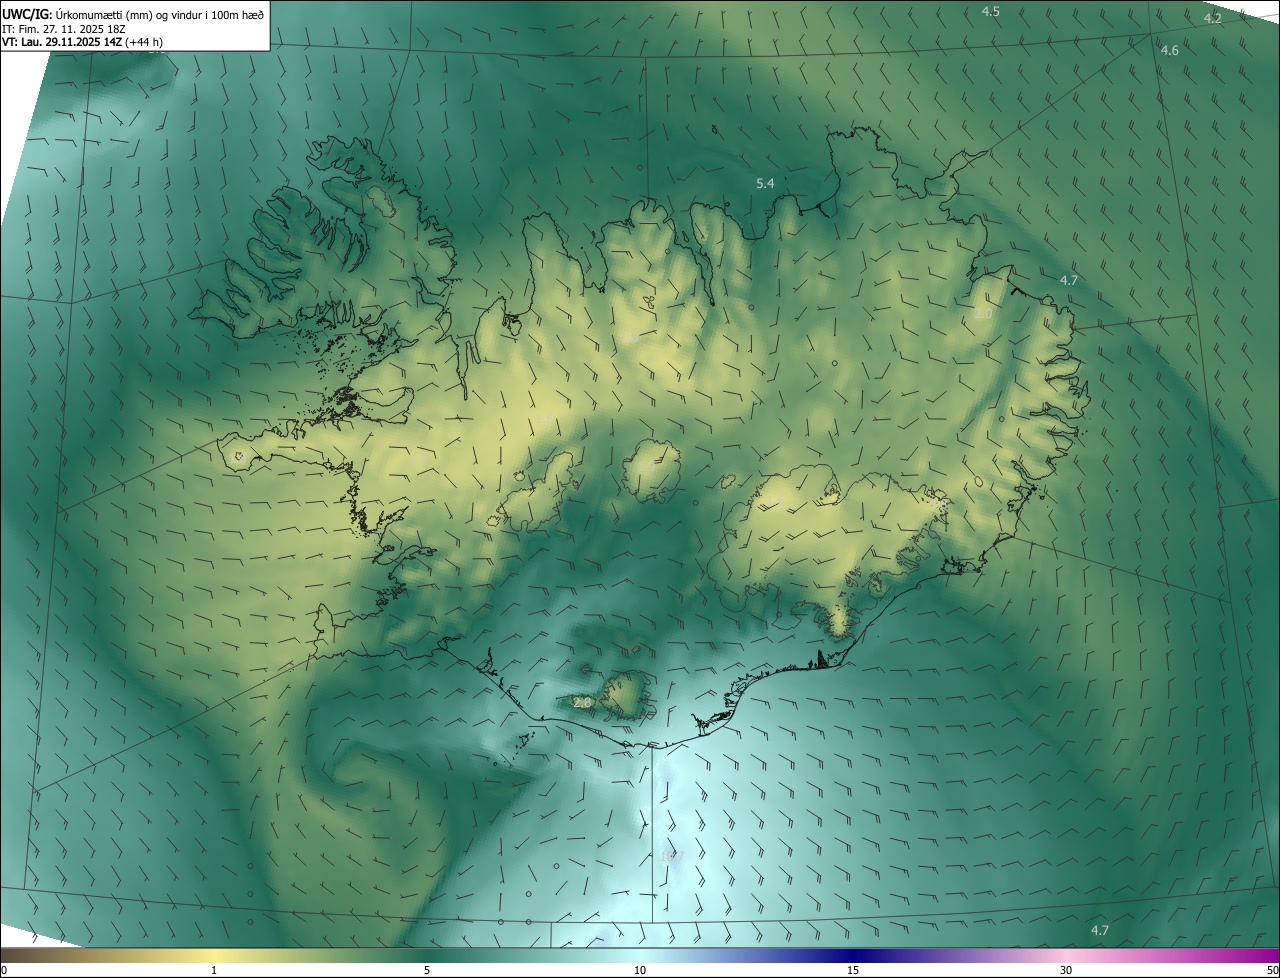
Task: Click the colorbar tick label '10'
Action: pos(640,970)
